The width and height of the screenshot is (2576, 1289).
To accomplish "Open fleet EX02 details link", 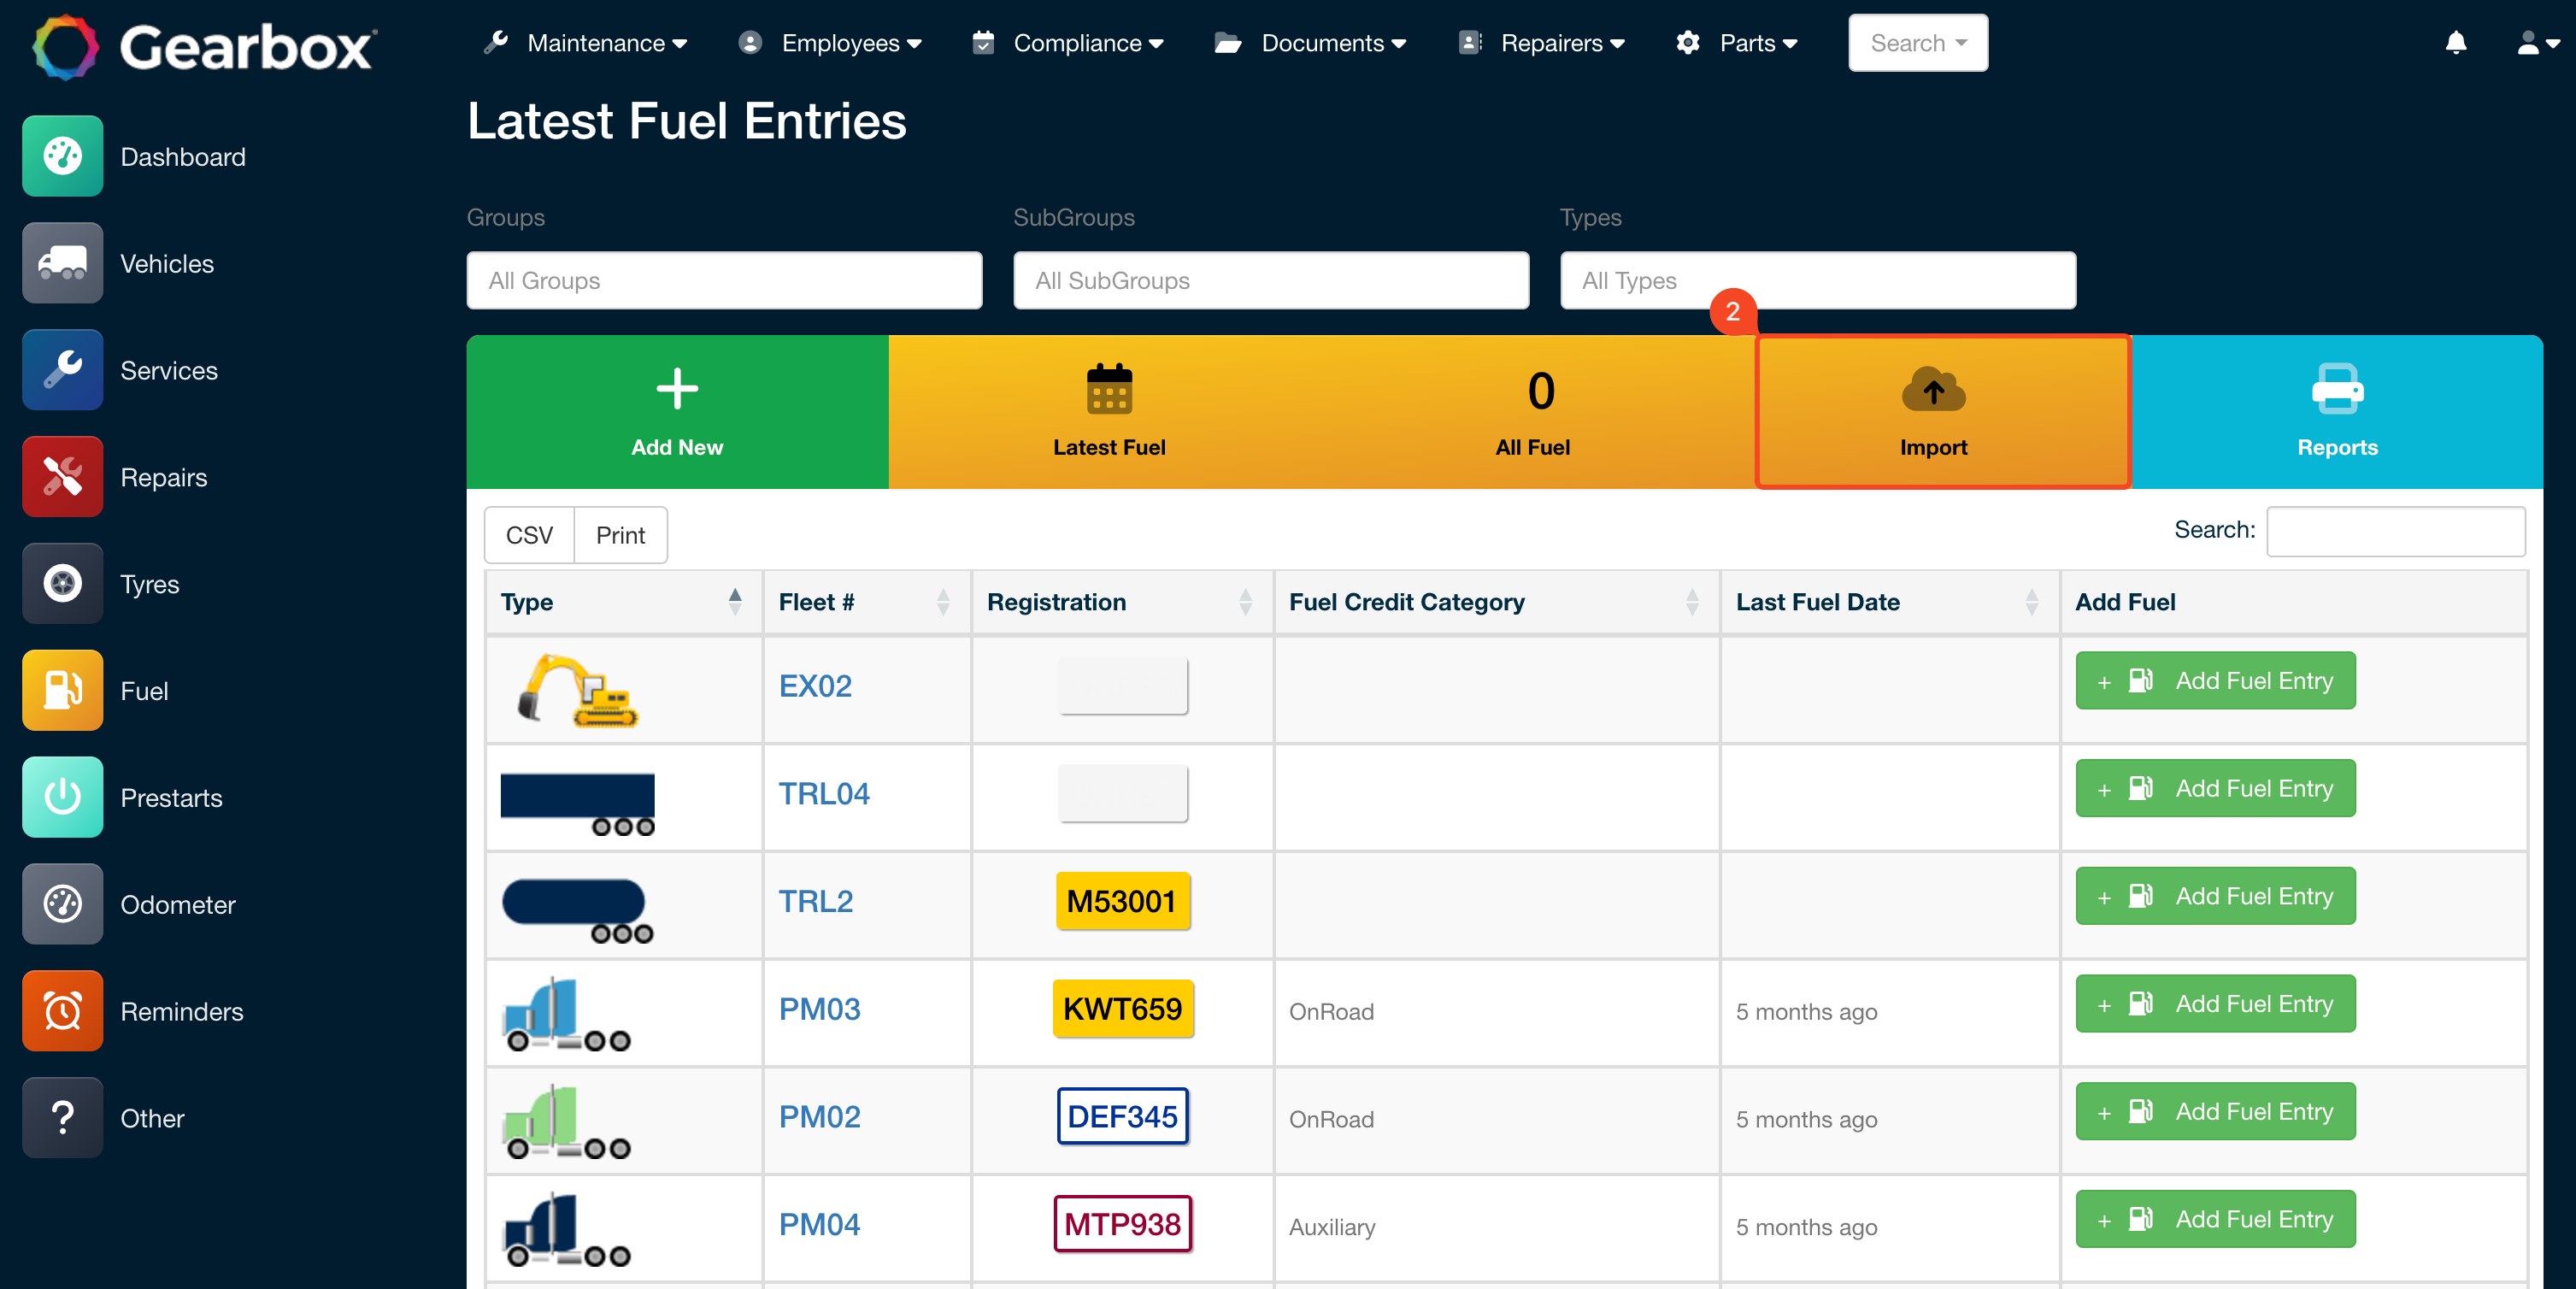I will 815,686.
